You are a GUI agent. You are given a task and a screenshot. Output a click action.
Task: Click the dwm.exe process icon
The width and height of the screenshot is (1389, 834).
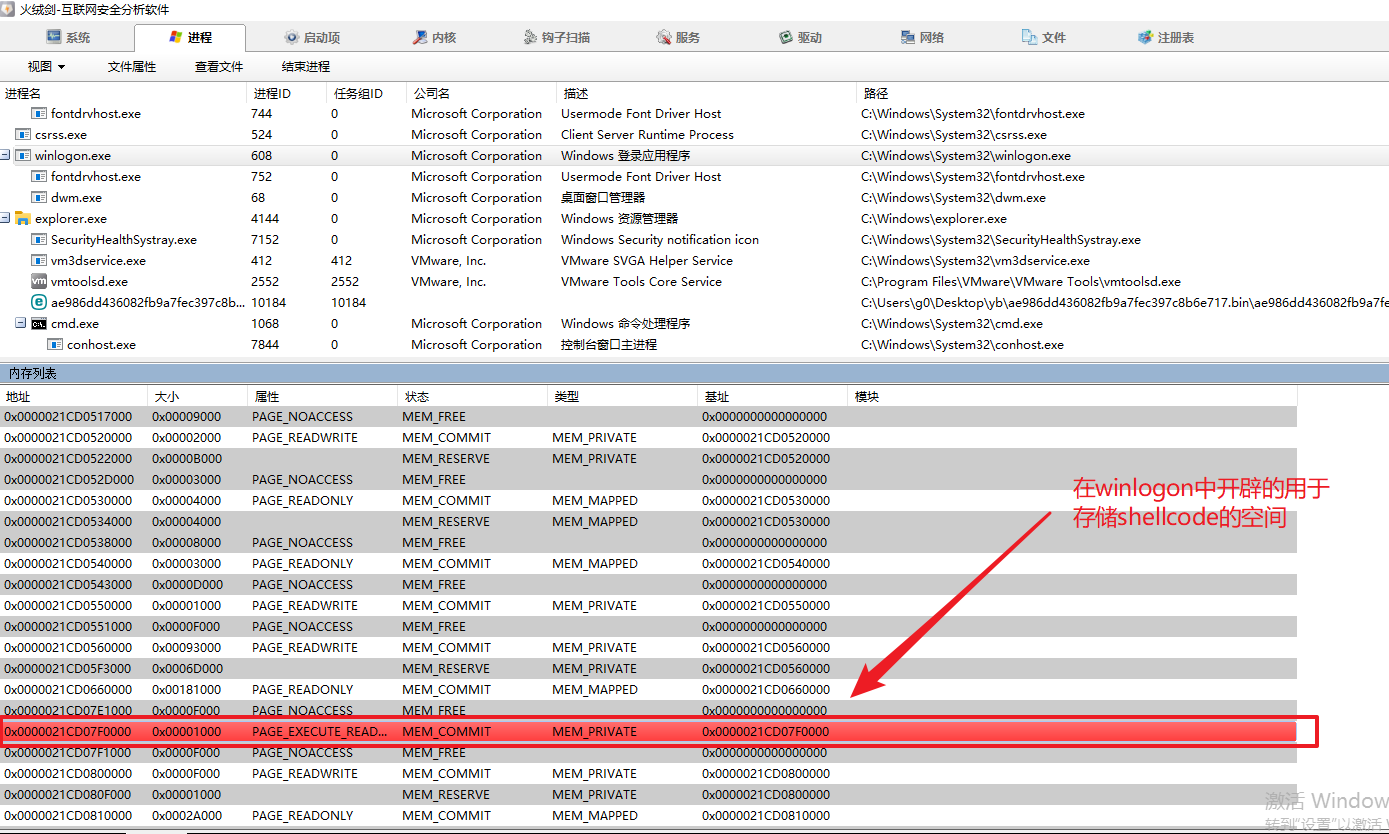39,198
